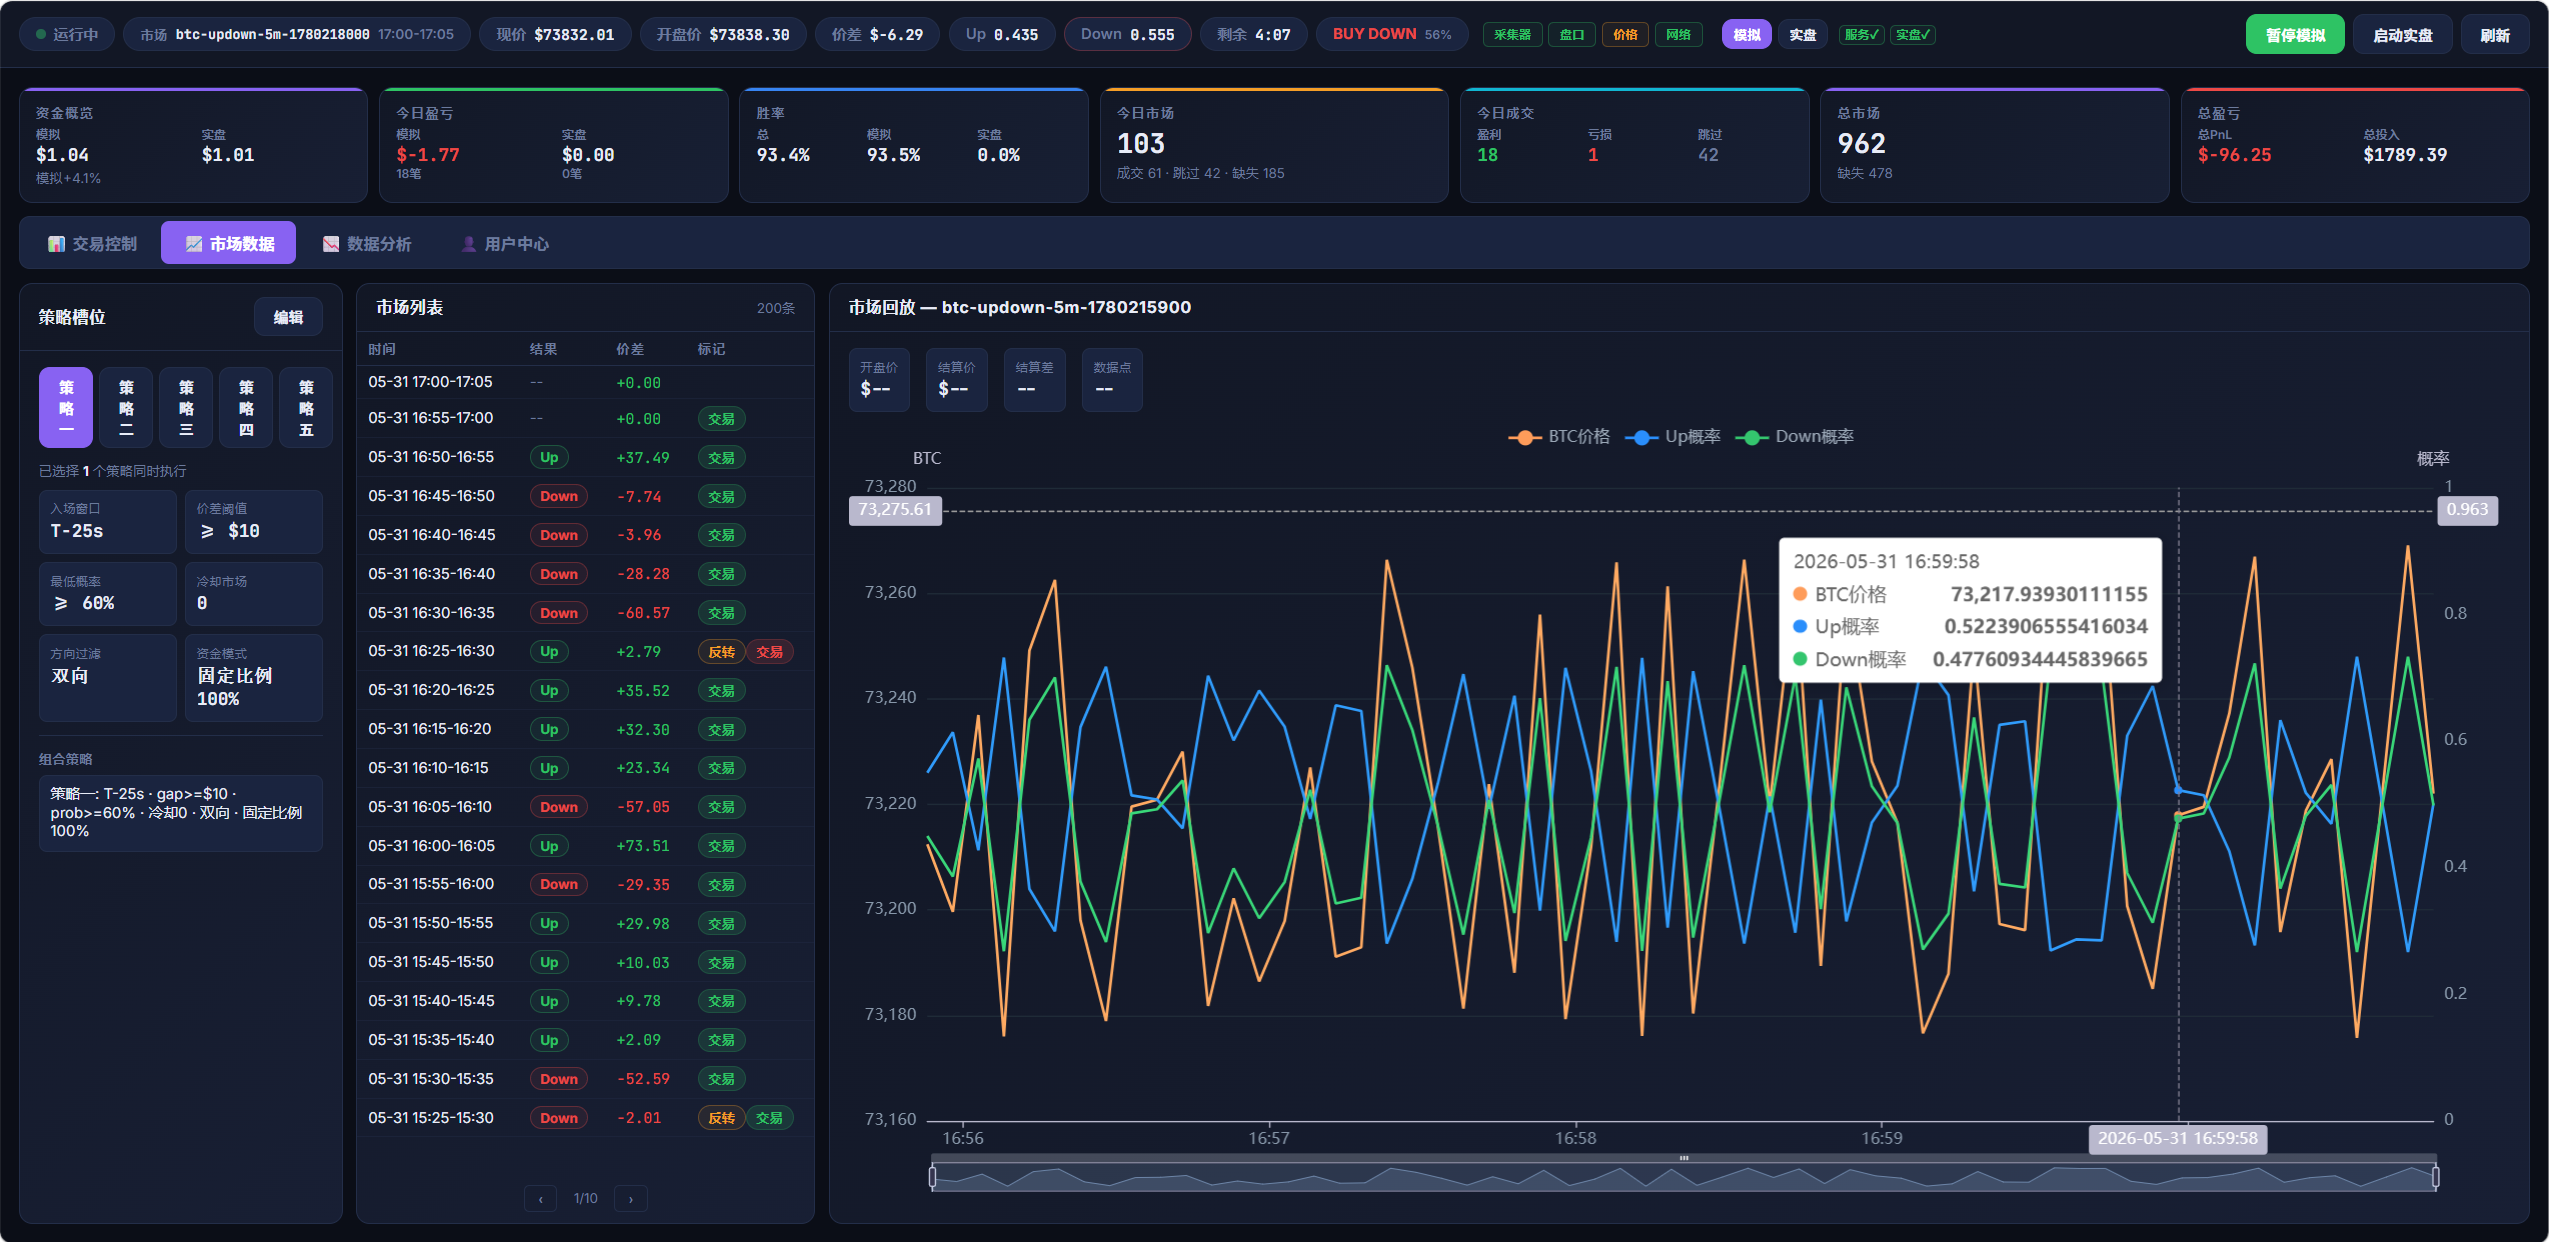The height and width of the screenshot is (1242, 2549).
Task: Go to previous page of 市场列表
Action: pos(541,1198)
